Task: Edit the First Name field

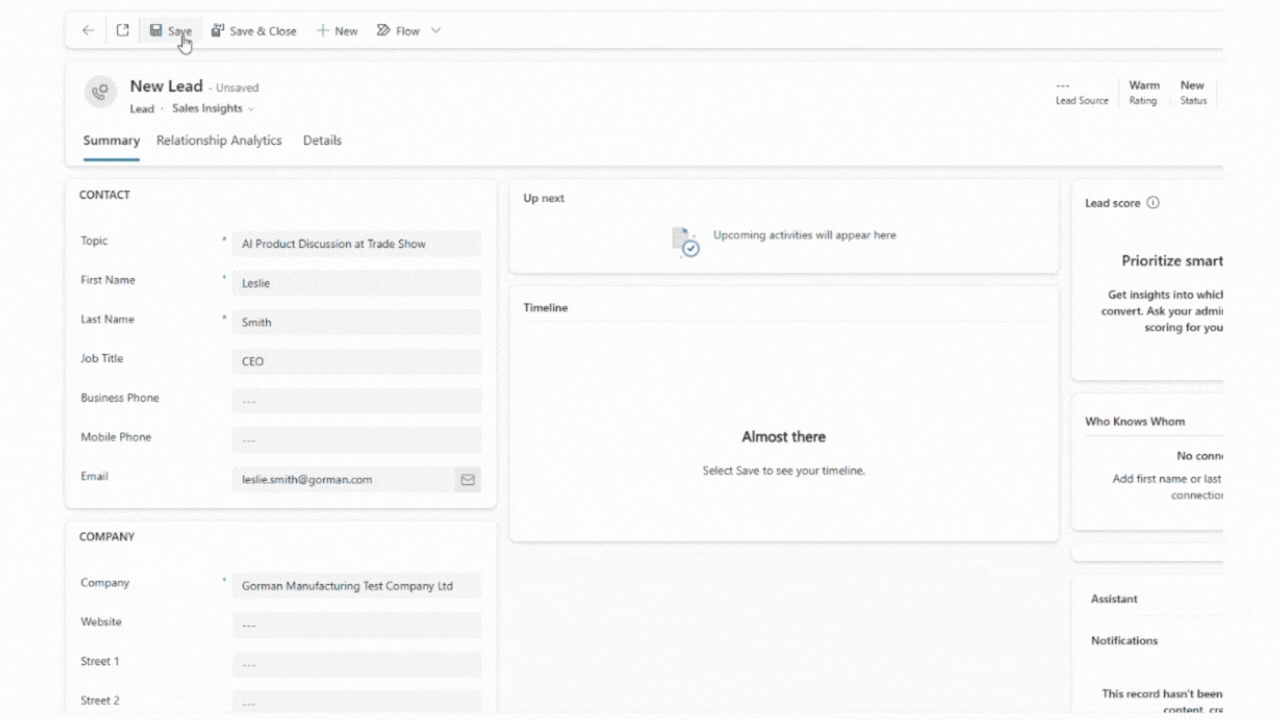Action: [x=357, y=283]
